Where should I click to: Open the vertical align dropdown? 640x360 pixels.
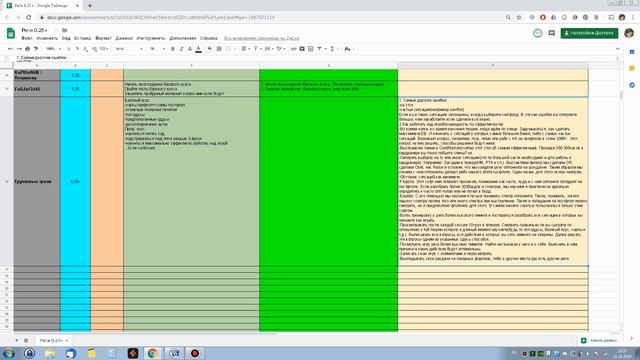tap(257, 49)
